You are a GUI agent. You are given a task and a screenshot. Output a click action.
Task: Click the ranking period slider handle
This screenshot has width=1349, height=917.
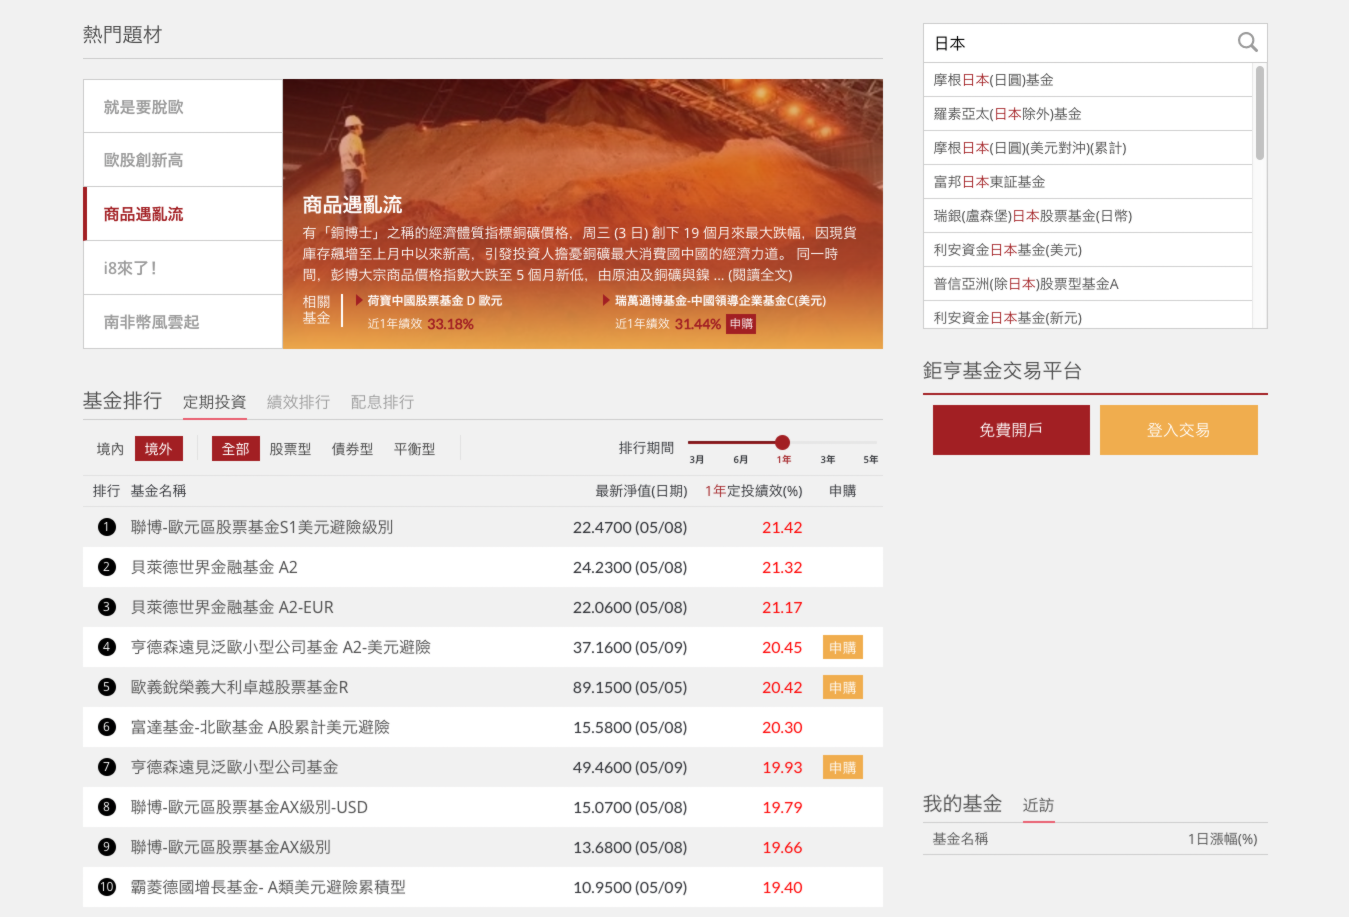(782, 442)
